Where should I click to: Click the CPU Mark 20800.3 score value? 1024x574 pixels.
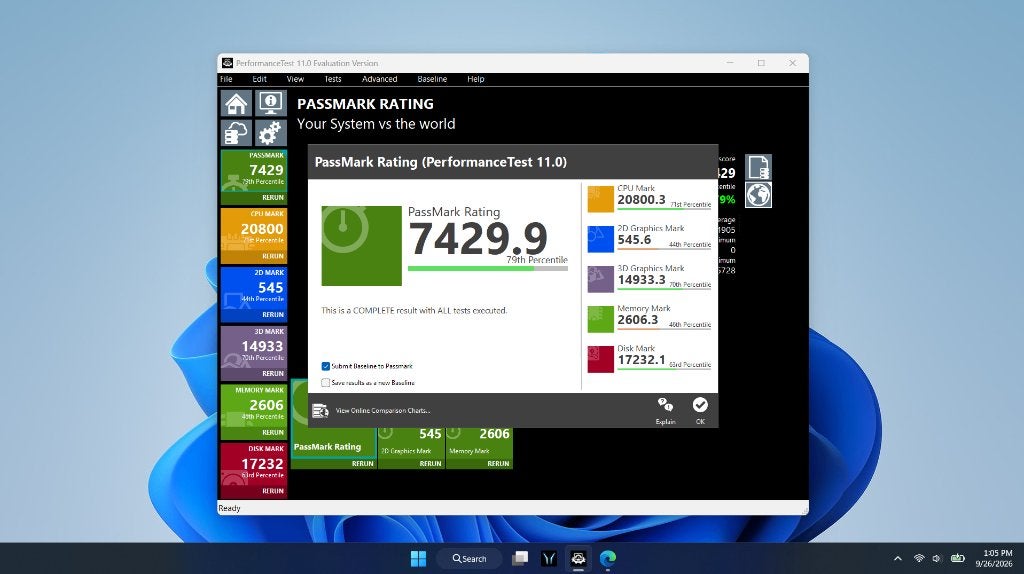[641, 200]
